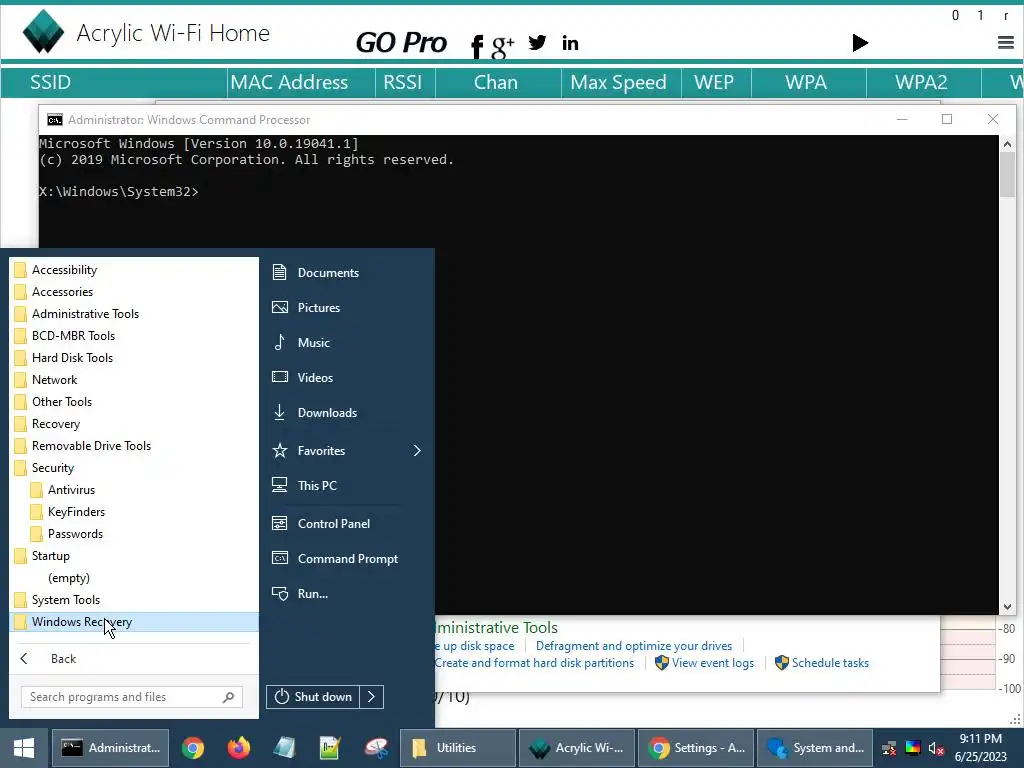Expand shut down options arrow
Image resolution: width=1024 pixels, height=768 pixels.
pos(372,697)
